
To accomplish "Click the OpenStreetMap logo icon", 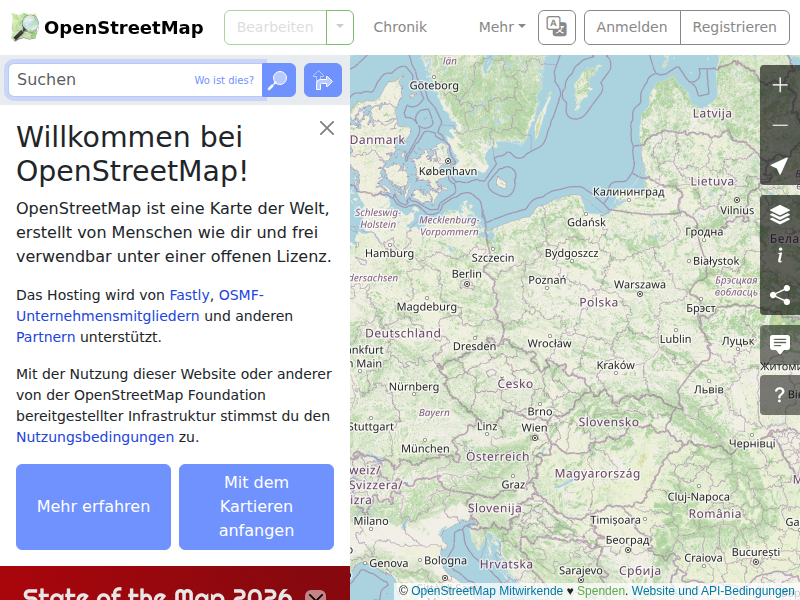I will (25, 27).
